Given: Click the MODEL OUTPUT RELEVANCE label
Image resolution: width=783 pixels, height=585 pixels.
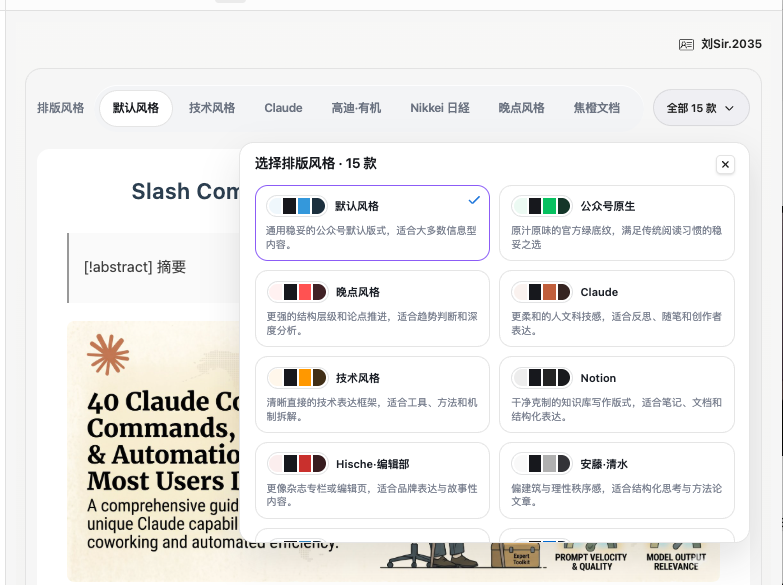Looking at the screenshot, I should click(676, 562).
